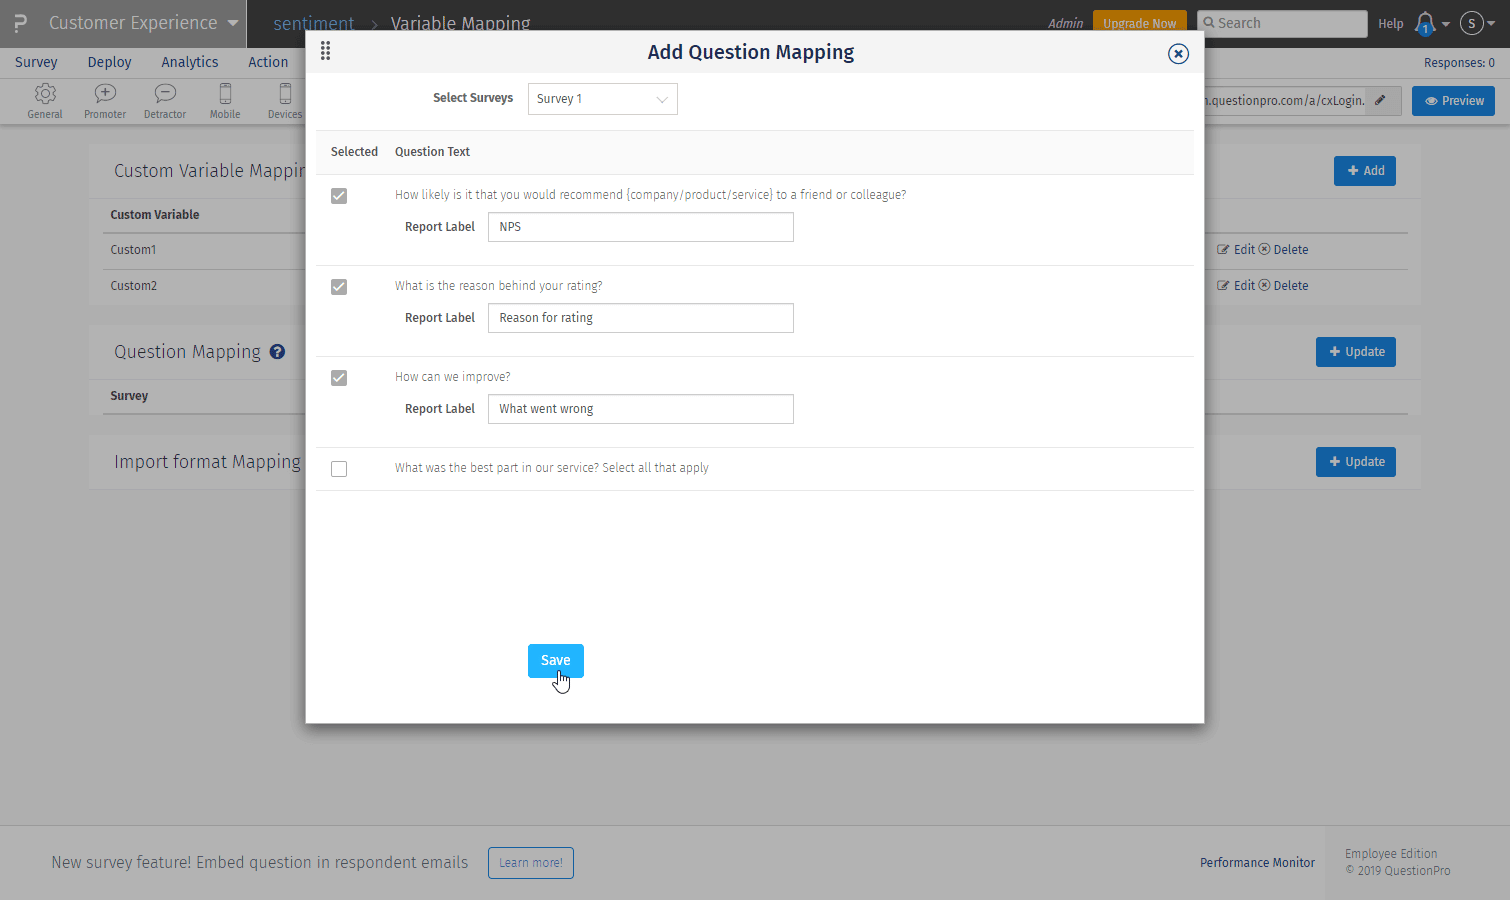Image resolution: width=1510 pixels, height=900 pixels.
Task: Select the Detractor speech bubble icon
Action: [x=165, y=94]
